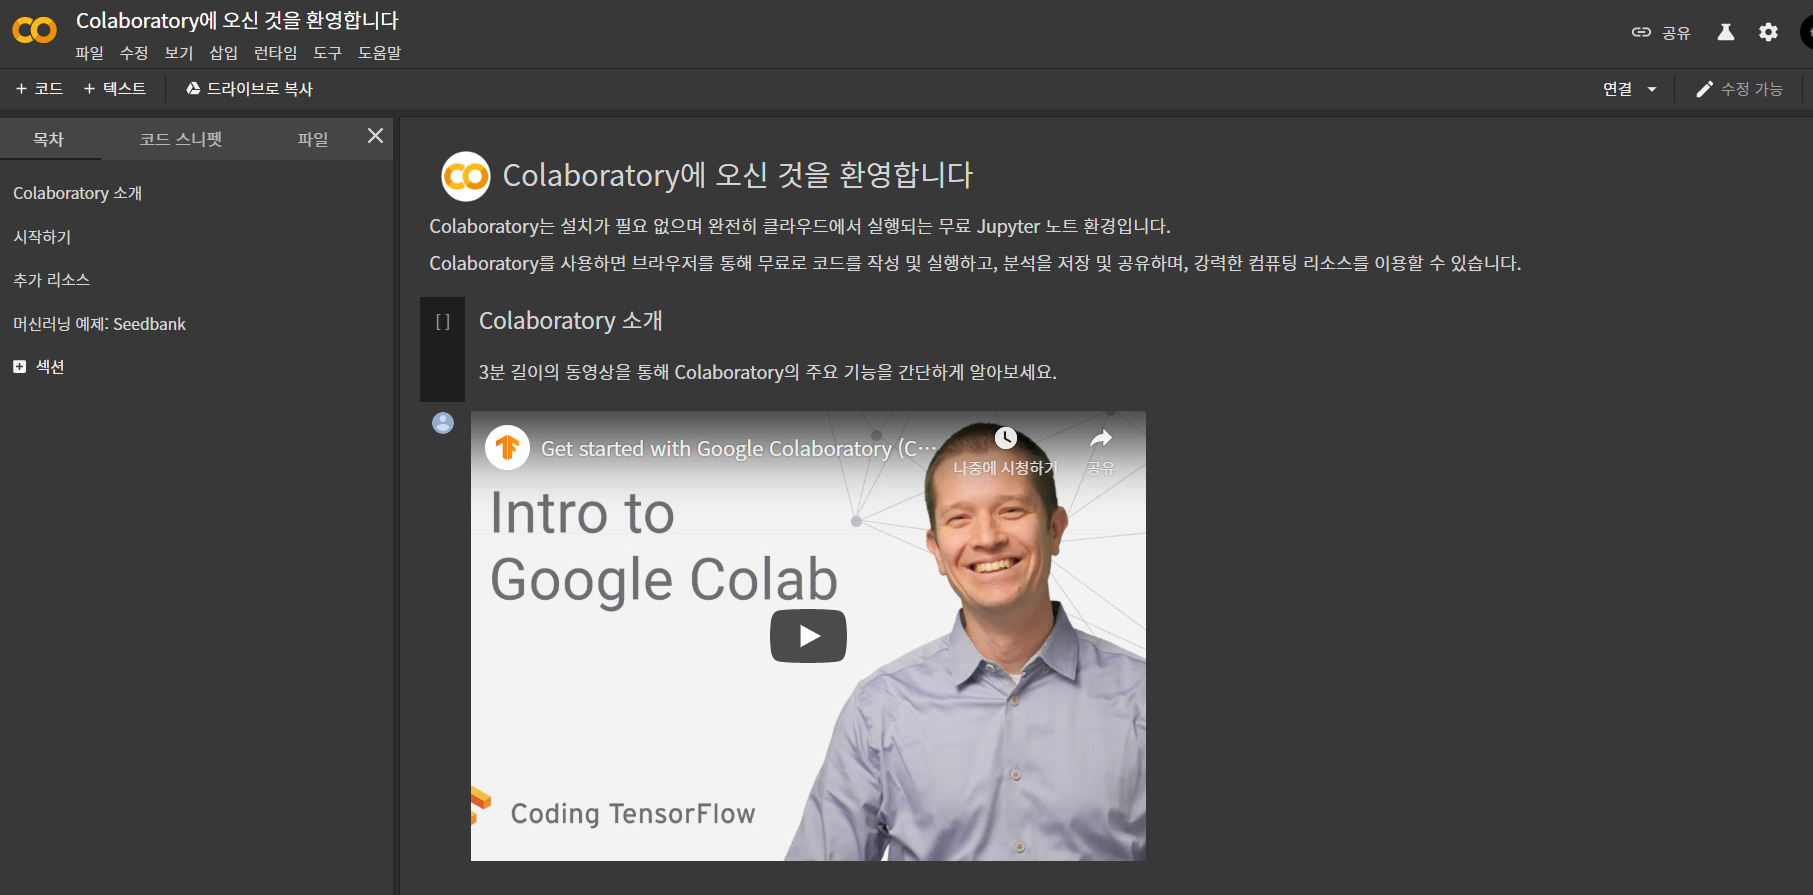Copy notebook with 드라이브로 복사

pos(249,89)
